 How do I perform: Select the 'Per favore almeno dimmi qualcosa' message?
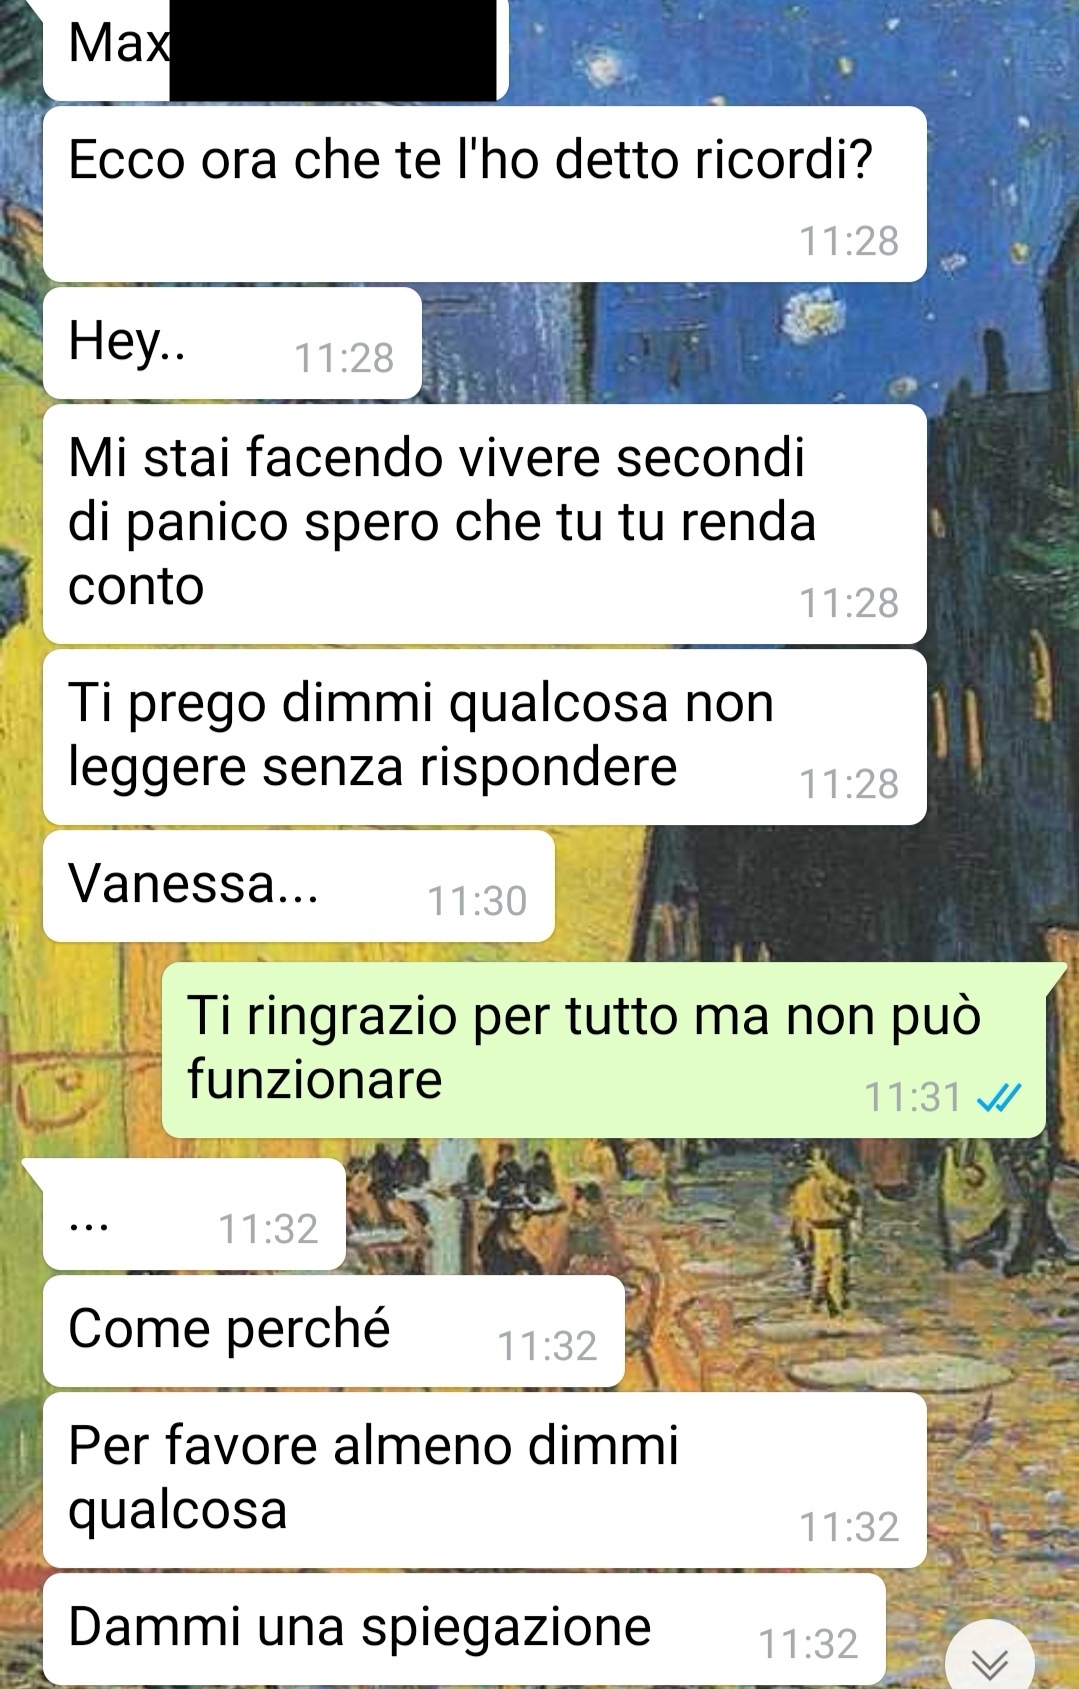(484, 1480)
